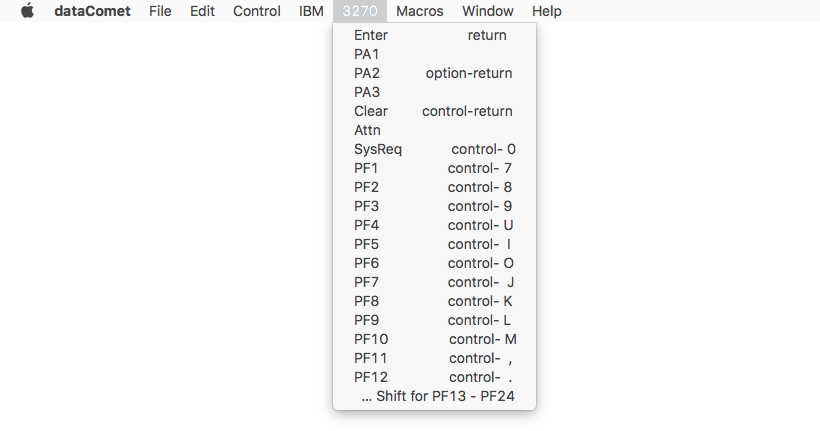Choose Enter from the 3270 menu
The image size is (820, 431).
pyautogui.click(x=434, y=35)
